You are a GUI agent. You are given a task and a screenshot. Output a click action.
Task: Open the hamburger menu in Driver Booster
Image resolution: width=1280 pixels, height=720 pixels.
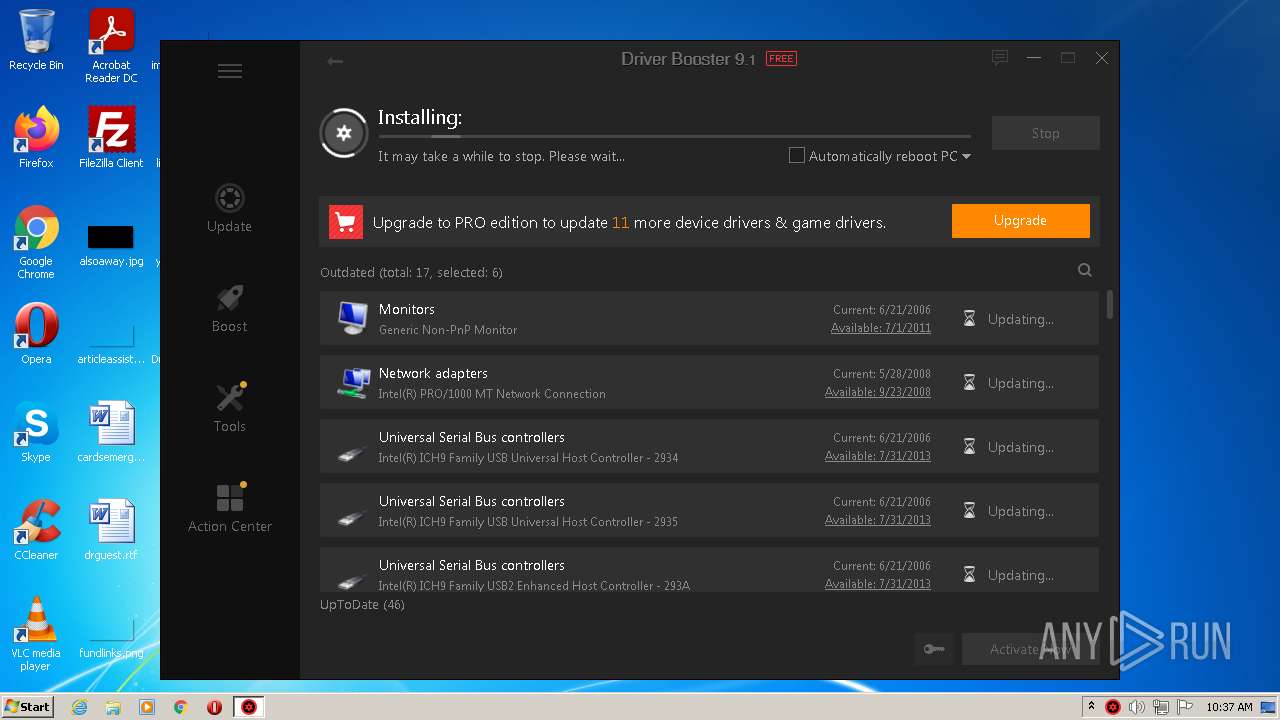[230, 71]
